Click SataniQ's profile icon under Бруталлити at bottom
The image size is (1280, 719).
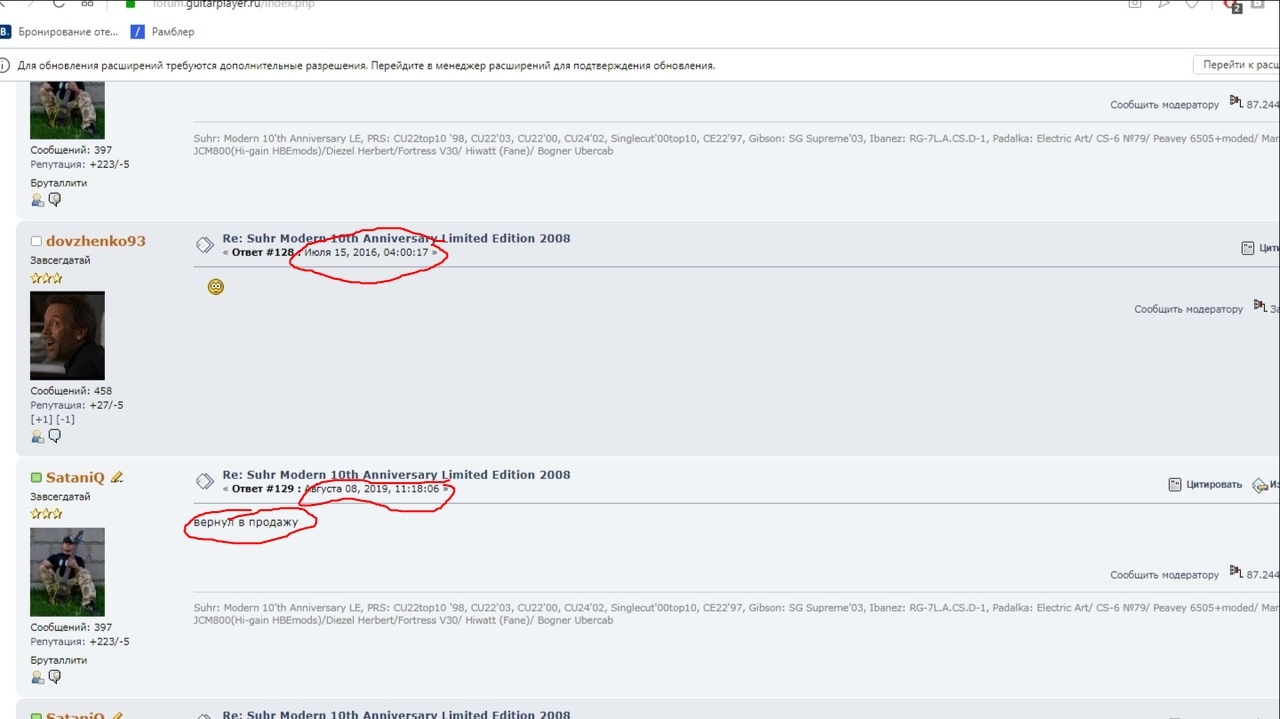38,677
